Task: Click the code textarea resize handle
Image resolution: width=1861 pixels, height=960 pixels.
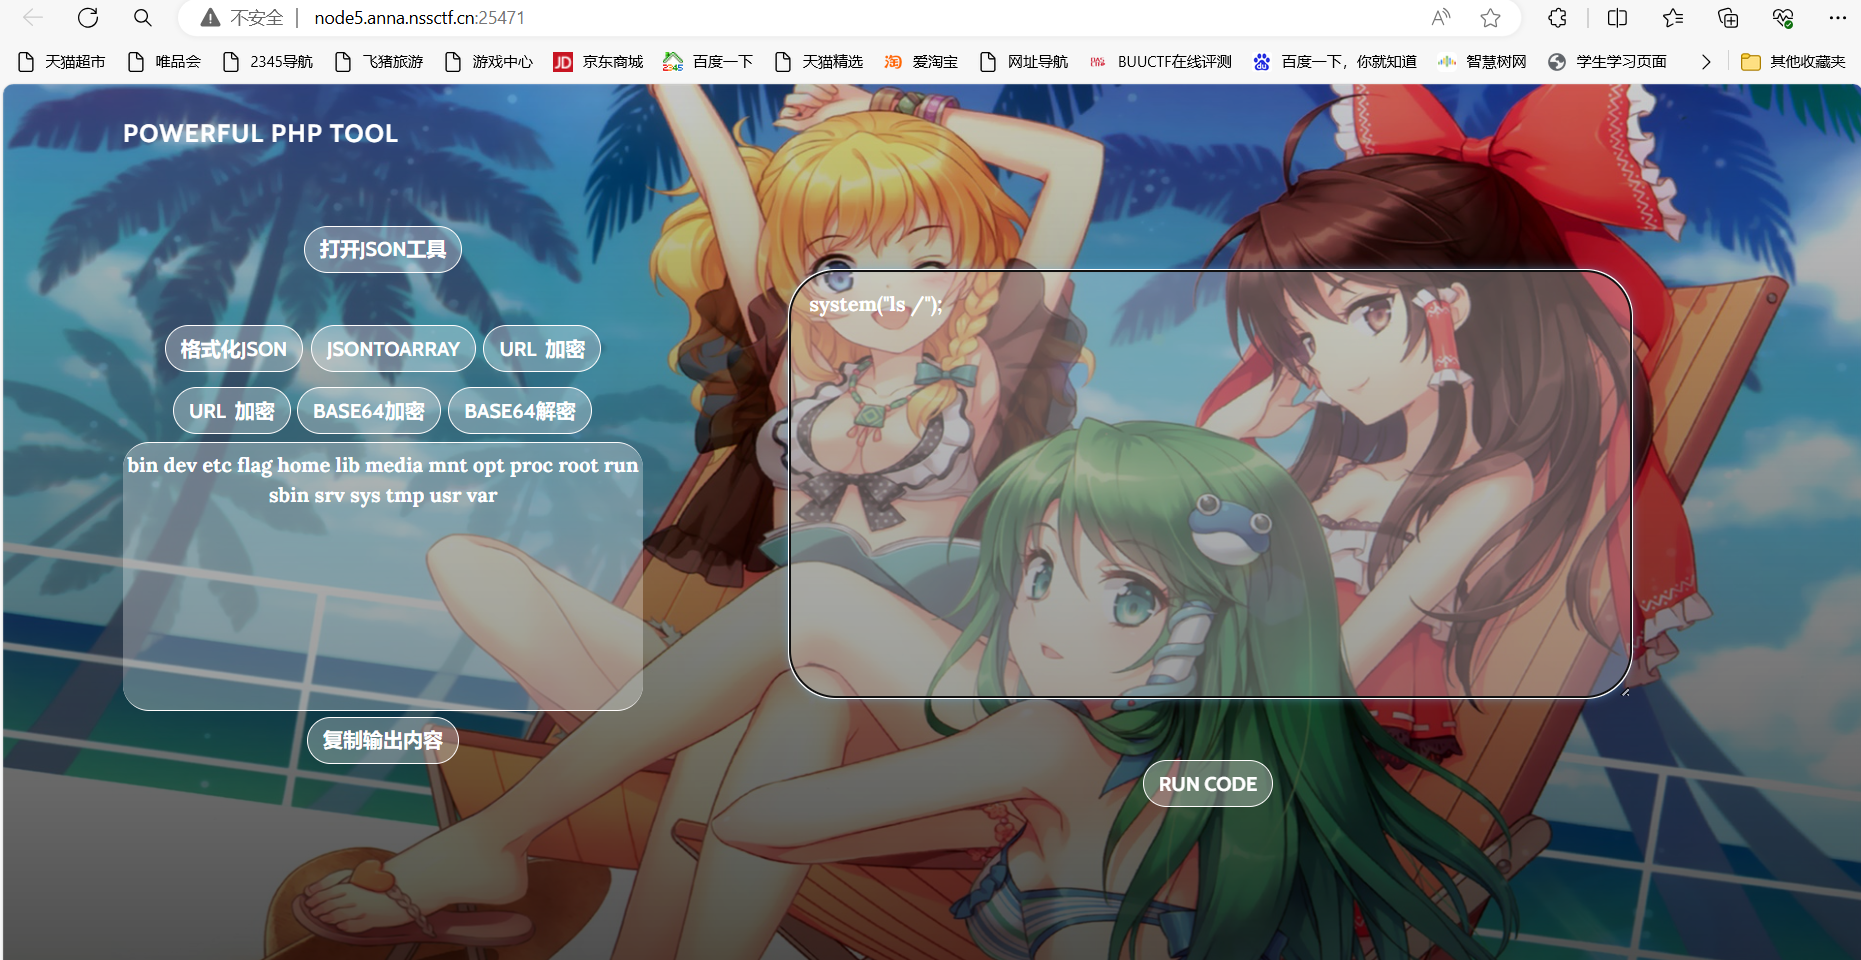Action: click(1625, 691)
